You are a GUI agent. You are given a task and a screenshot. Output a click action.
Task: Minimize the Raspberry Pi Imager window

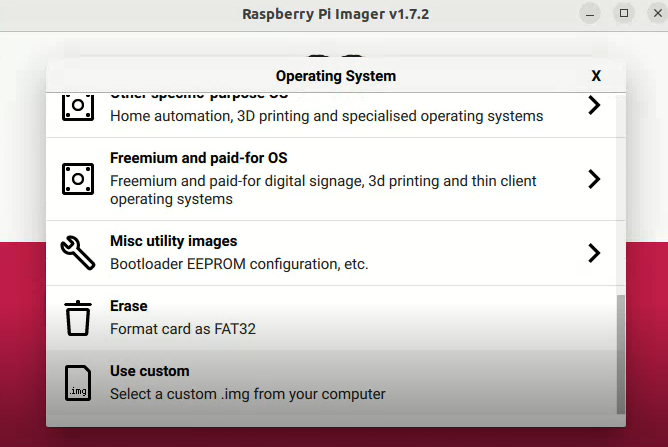(590, 14)
